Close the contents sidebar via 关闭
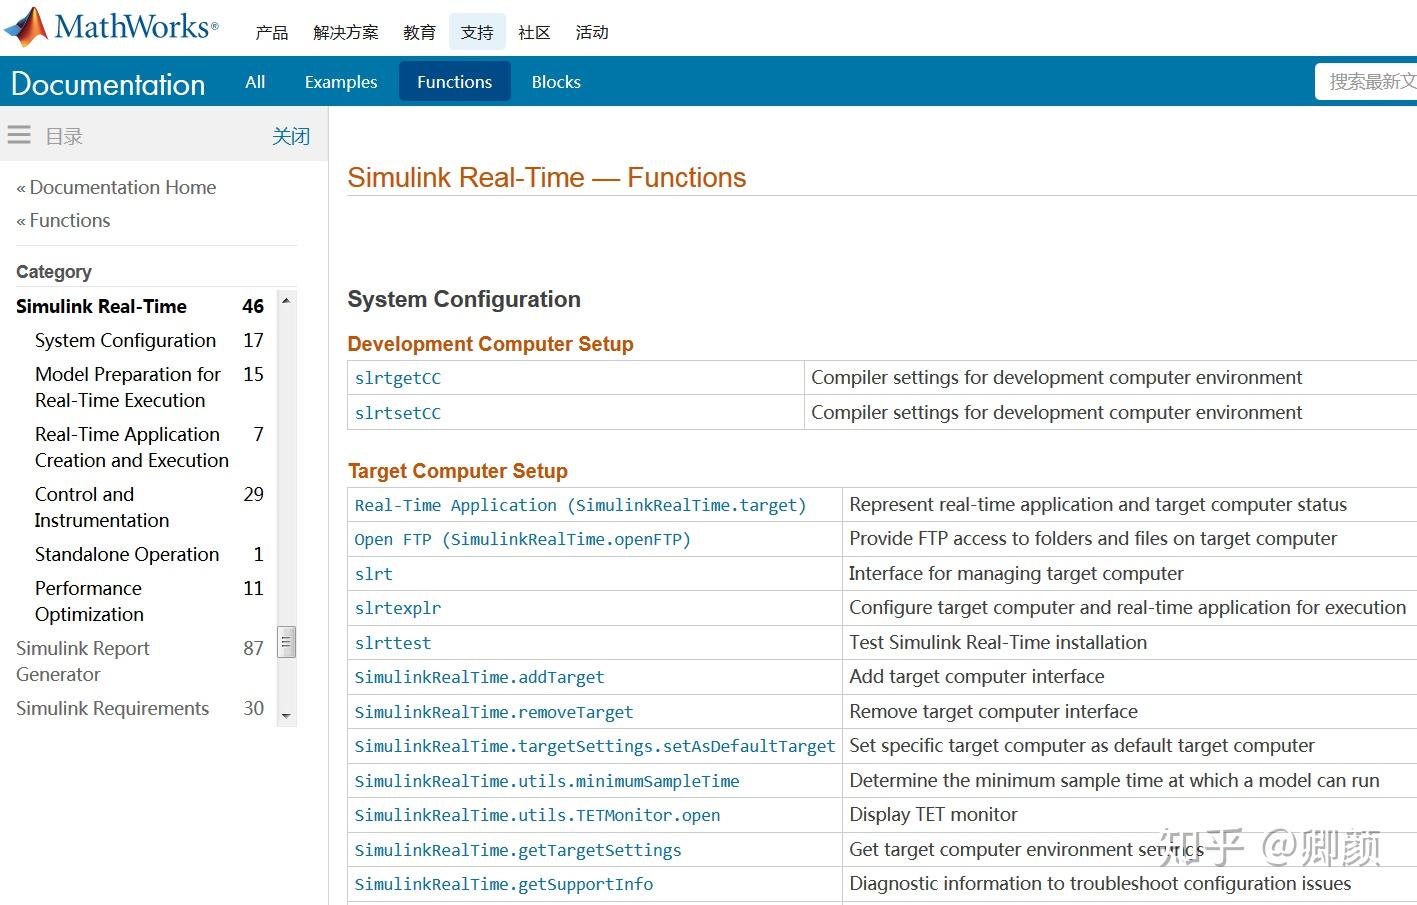This screenshot has height=905, width=1417. 291,136
